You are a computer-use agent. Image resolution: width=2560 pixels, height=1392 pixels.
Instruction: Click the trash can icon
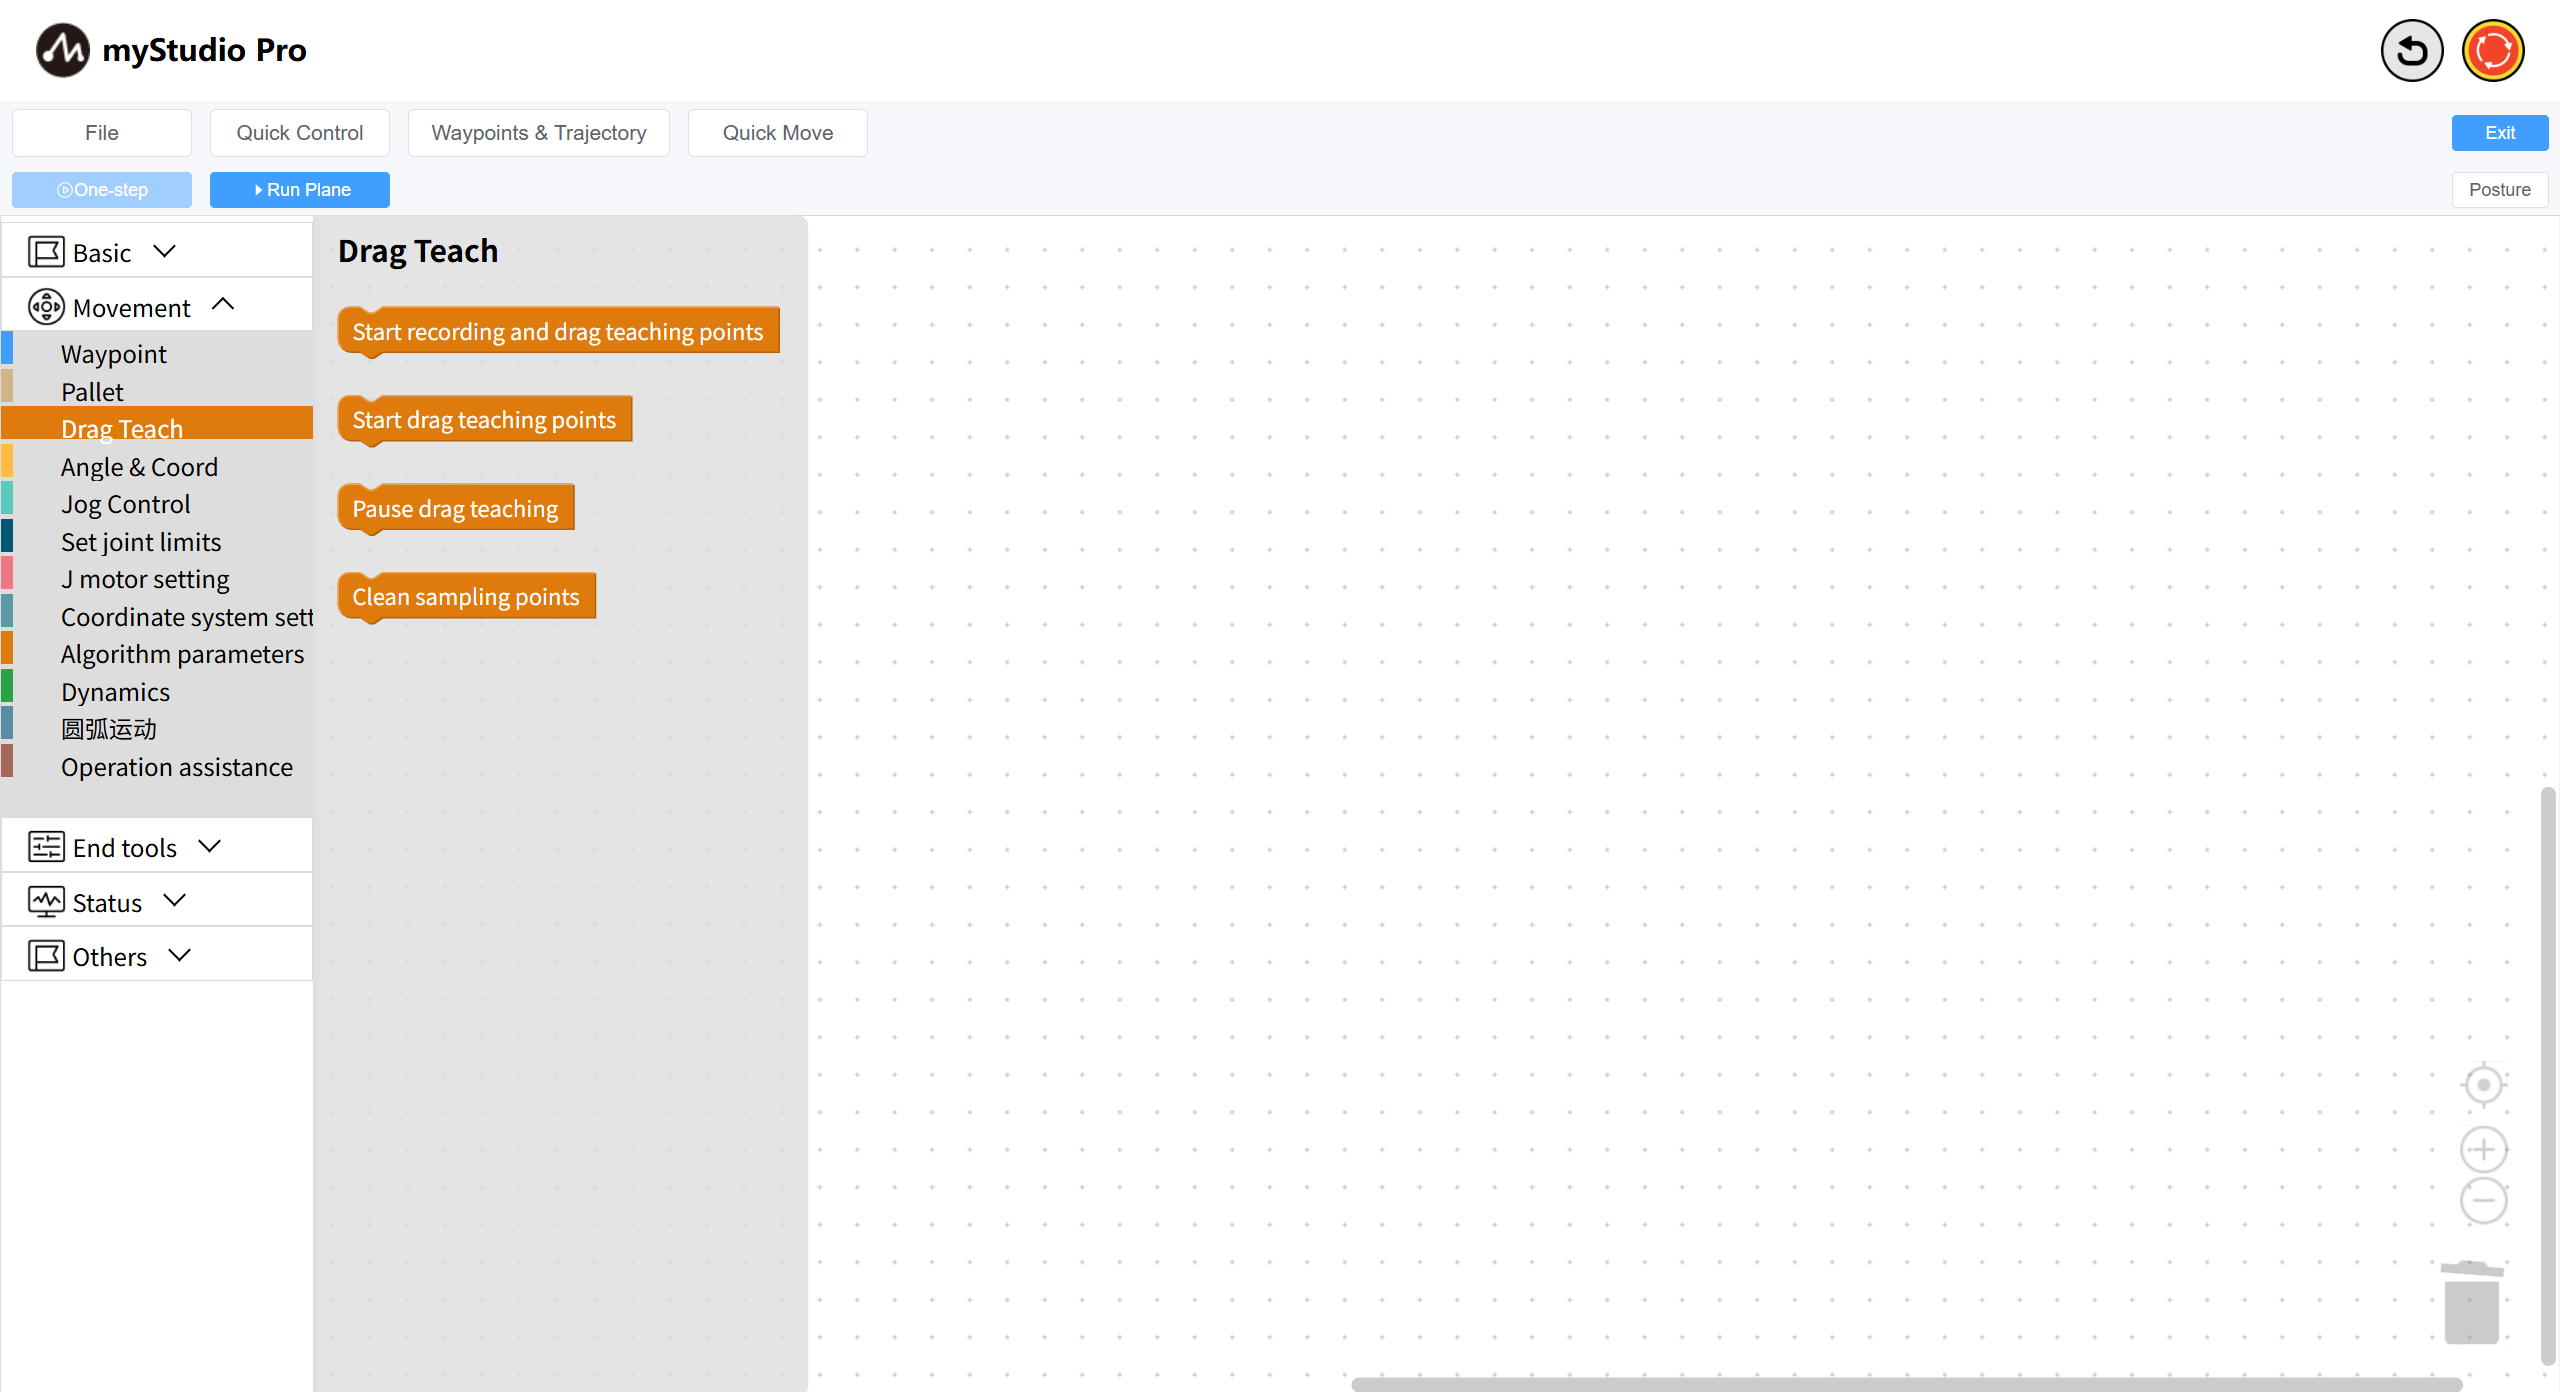point(2472,1303)
